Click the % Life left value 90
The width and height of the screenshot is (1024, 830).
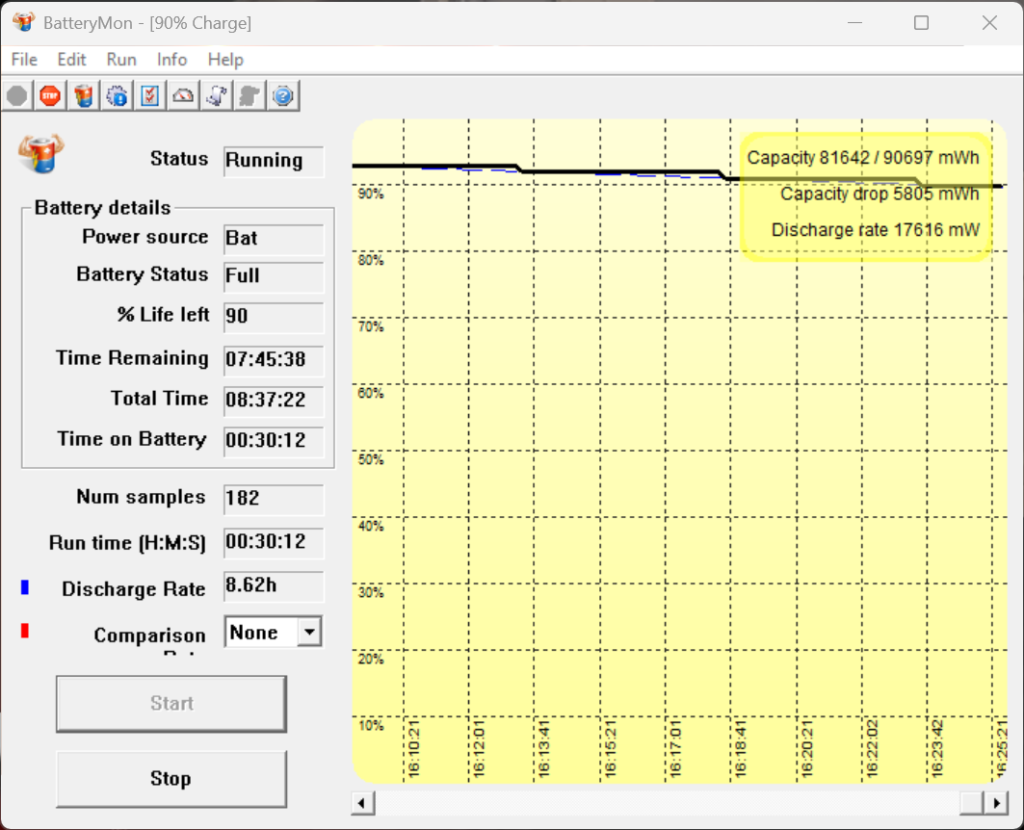coord(274,317)
